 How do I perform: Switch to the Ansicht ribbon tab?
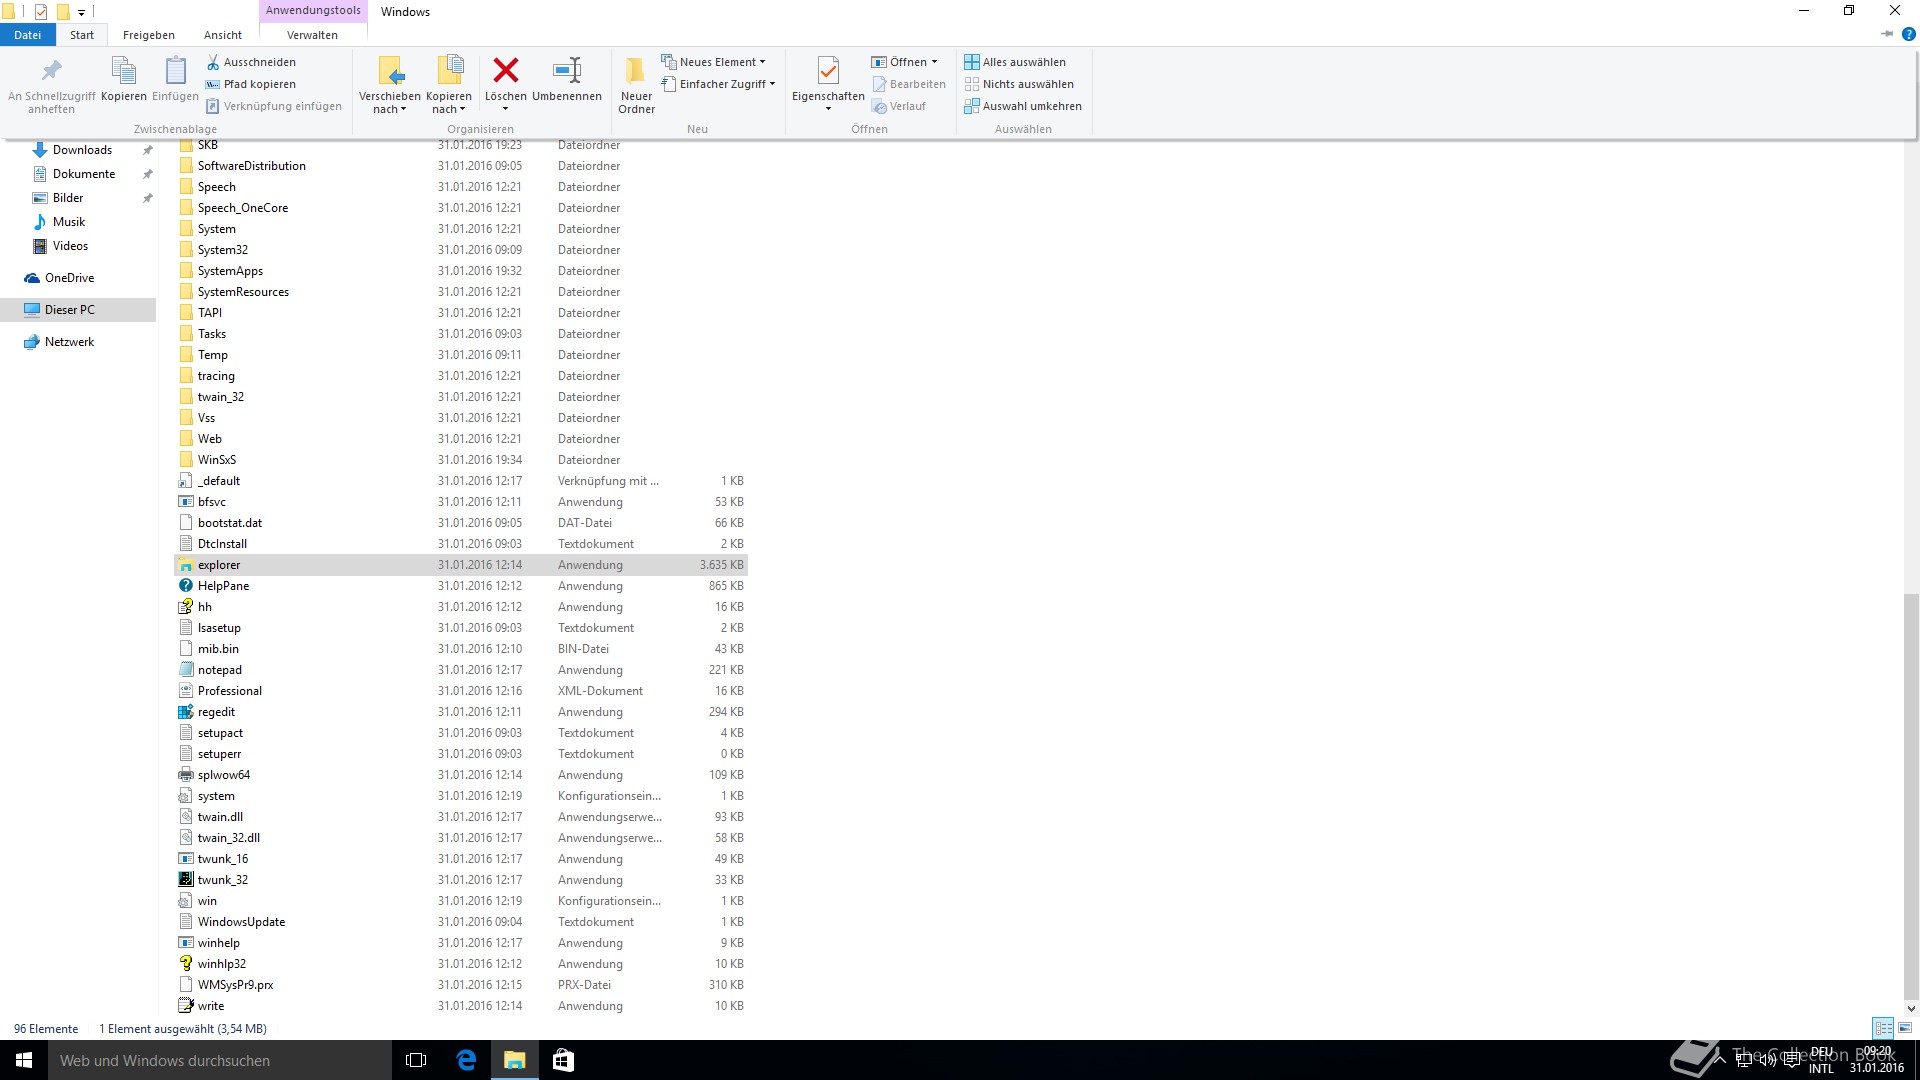(x=223, y=35)
